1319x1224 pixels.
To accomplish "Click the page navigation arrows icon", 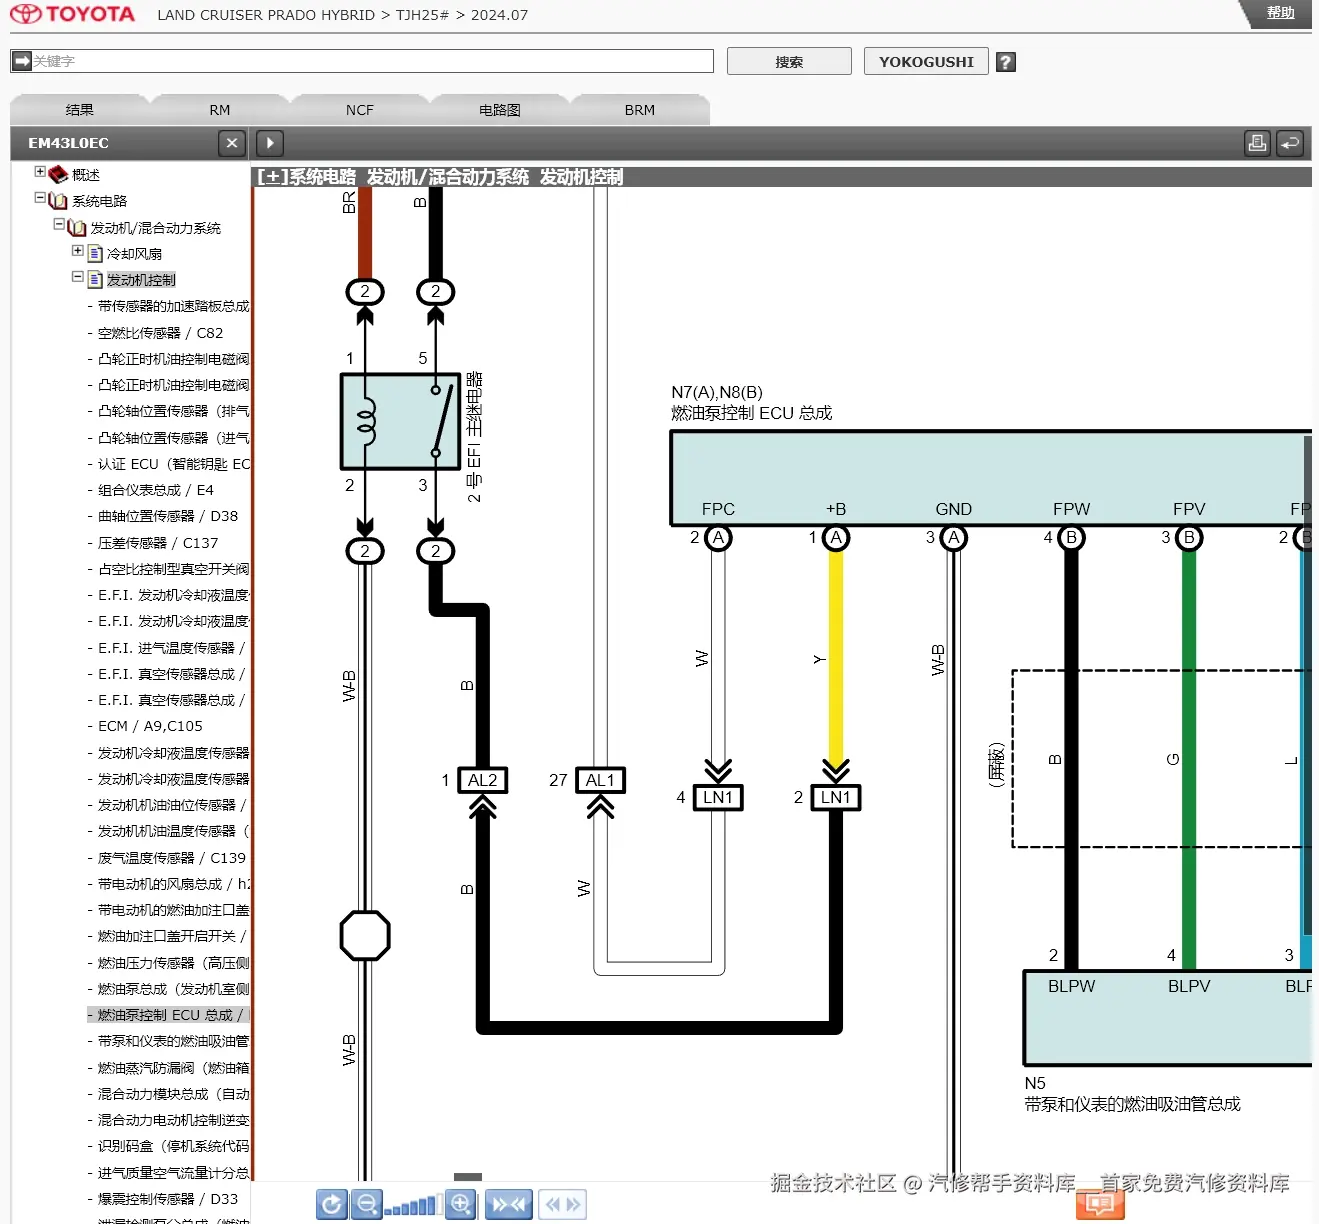I will click(562, 1204).
